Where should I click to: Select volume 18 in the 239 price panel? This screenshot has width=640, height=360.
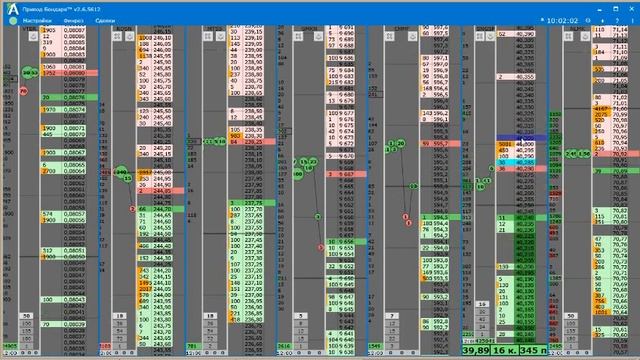point(210,316)
